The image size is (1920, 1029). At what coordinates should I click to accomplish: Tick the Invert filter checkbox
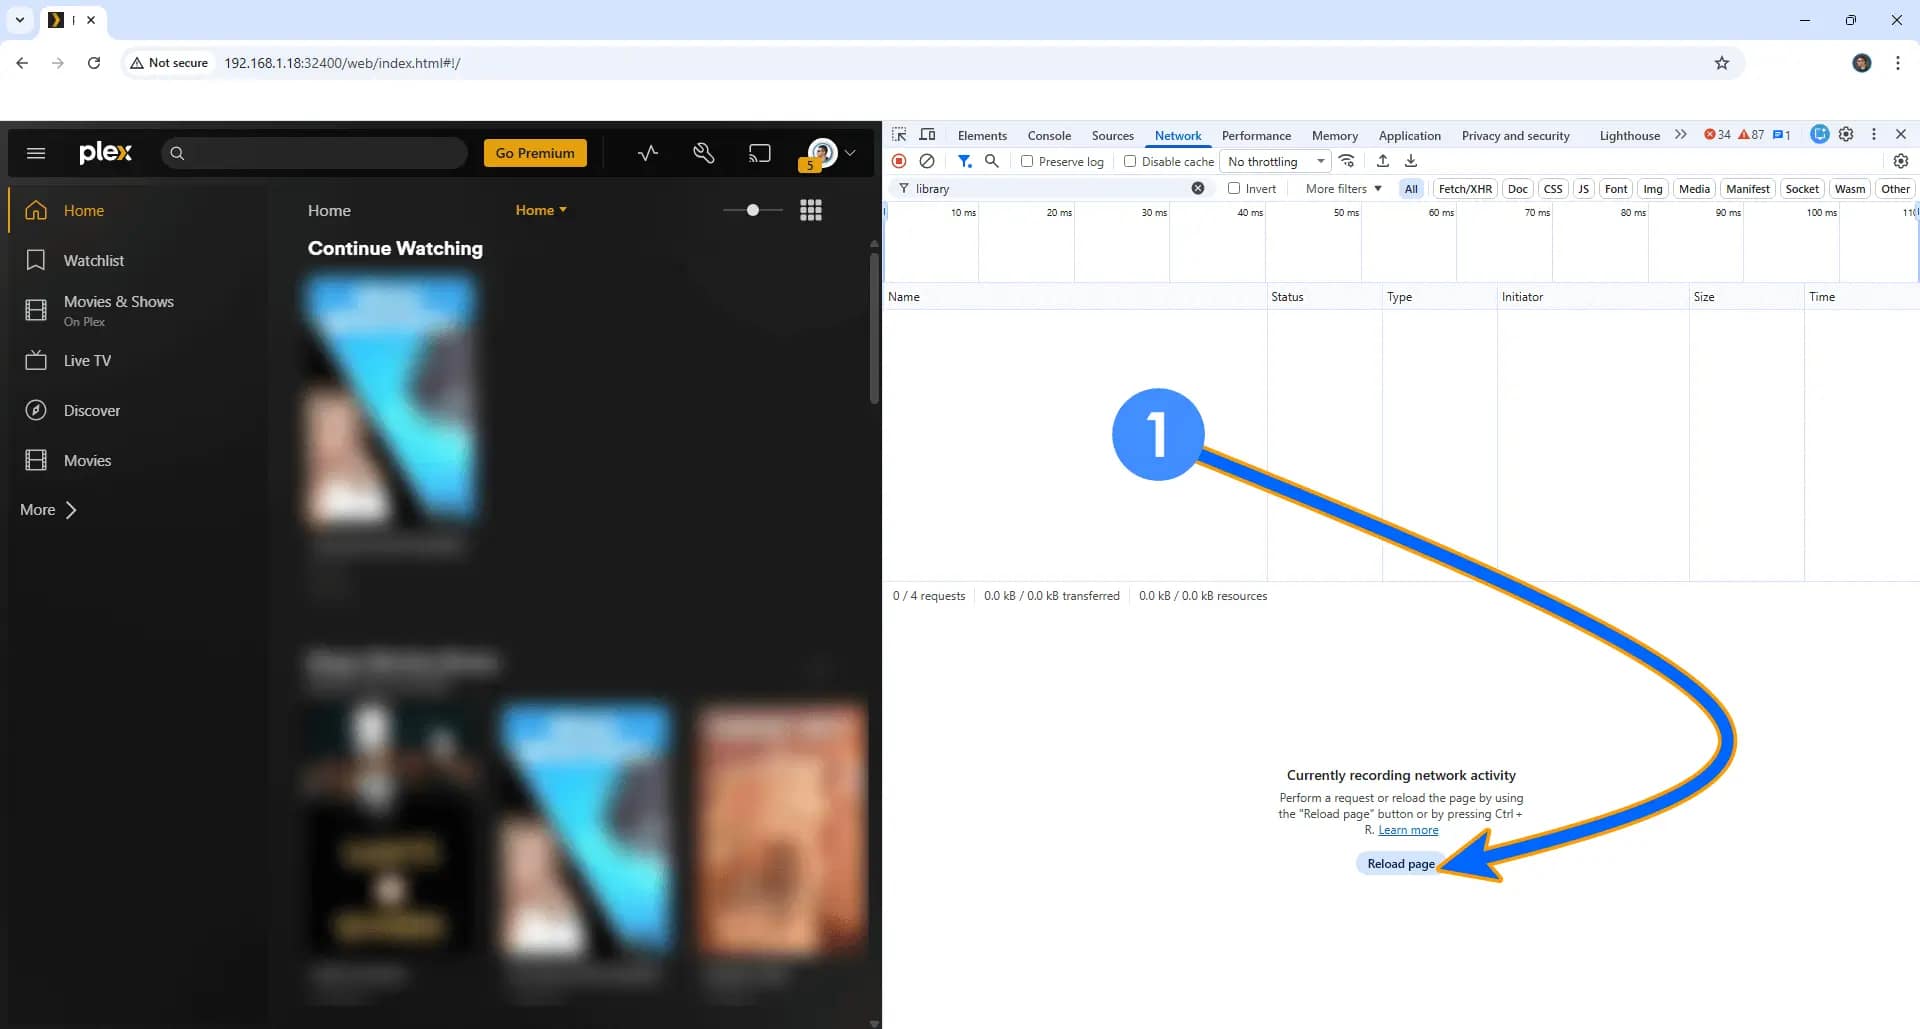tap(1234, 189)
